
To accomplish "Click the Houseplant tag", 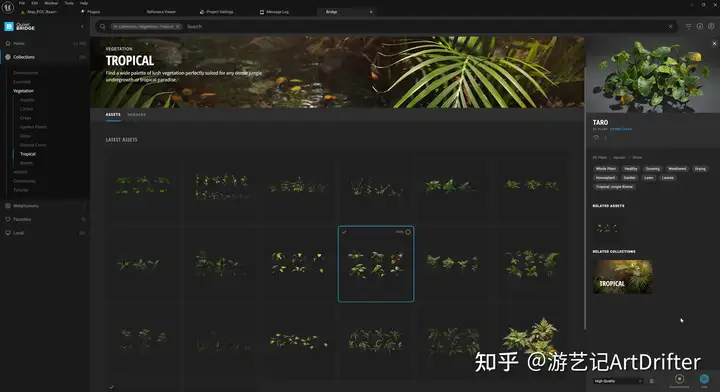I will point(605,178).
